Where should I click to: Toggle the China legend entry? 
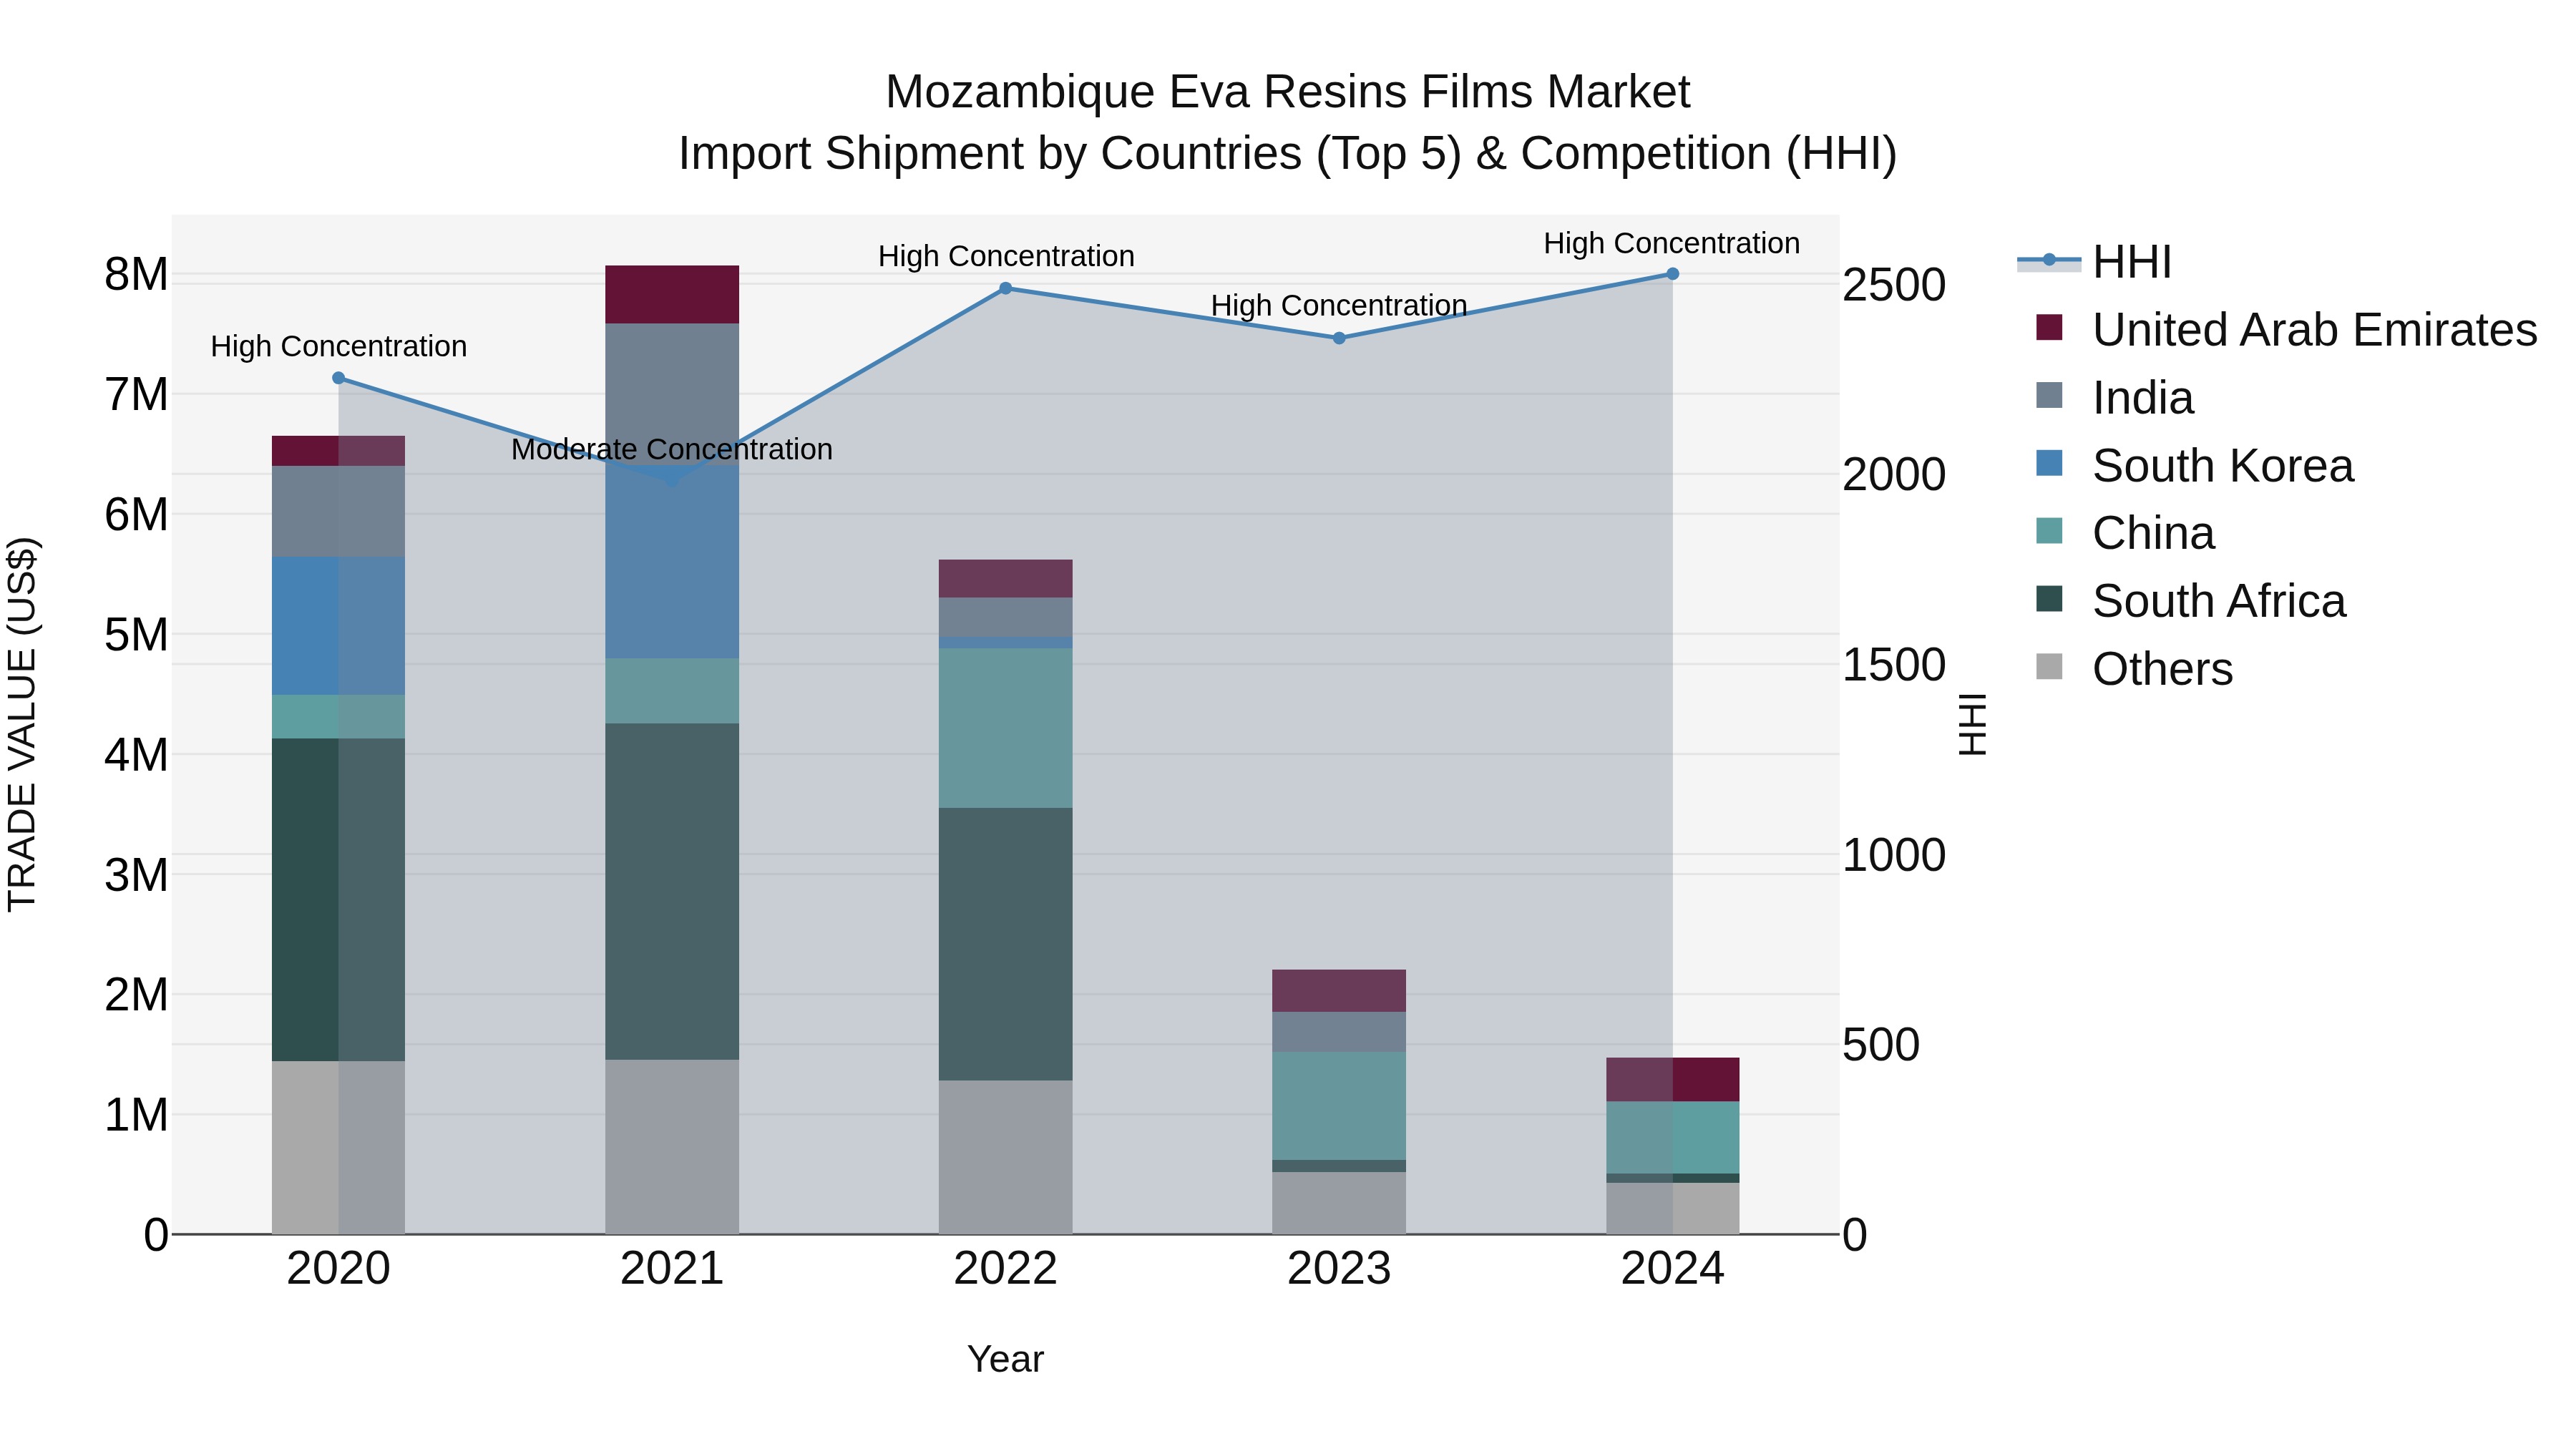point(2125,533)
